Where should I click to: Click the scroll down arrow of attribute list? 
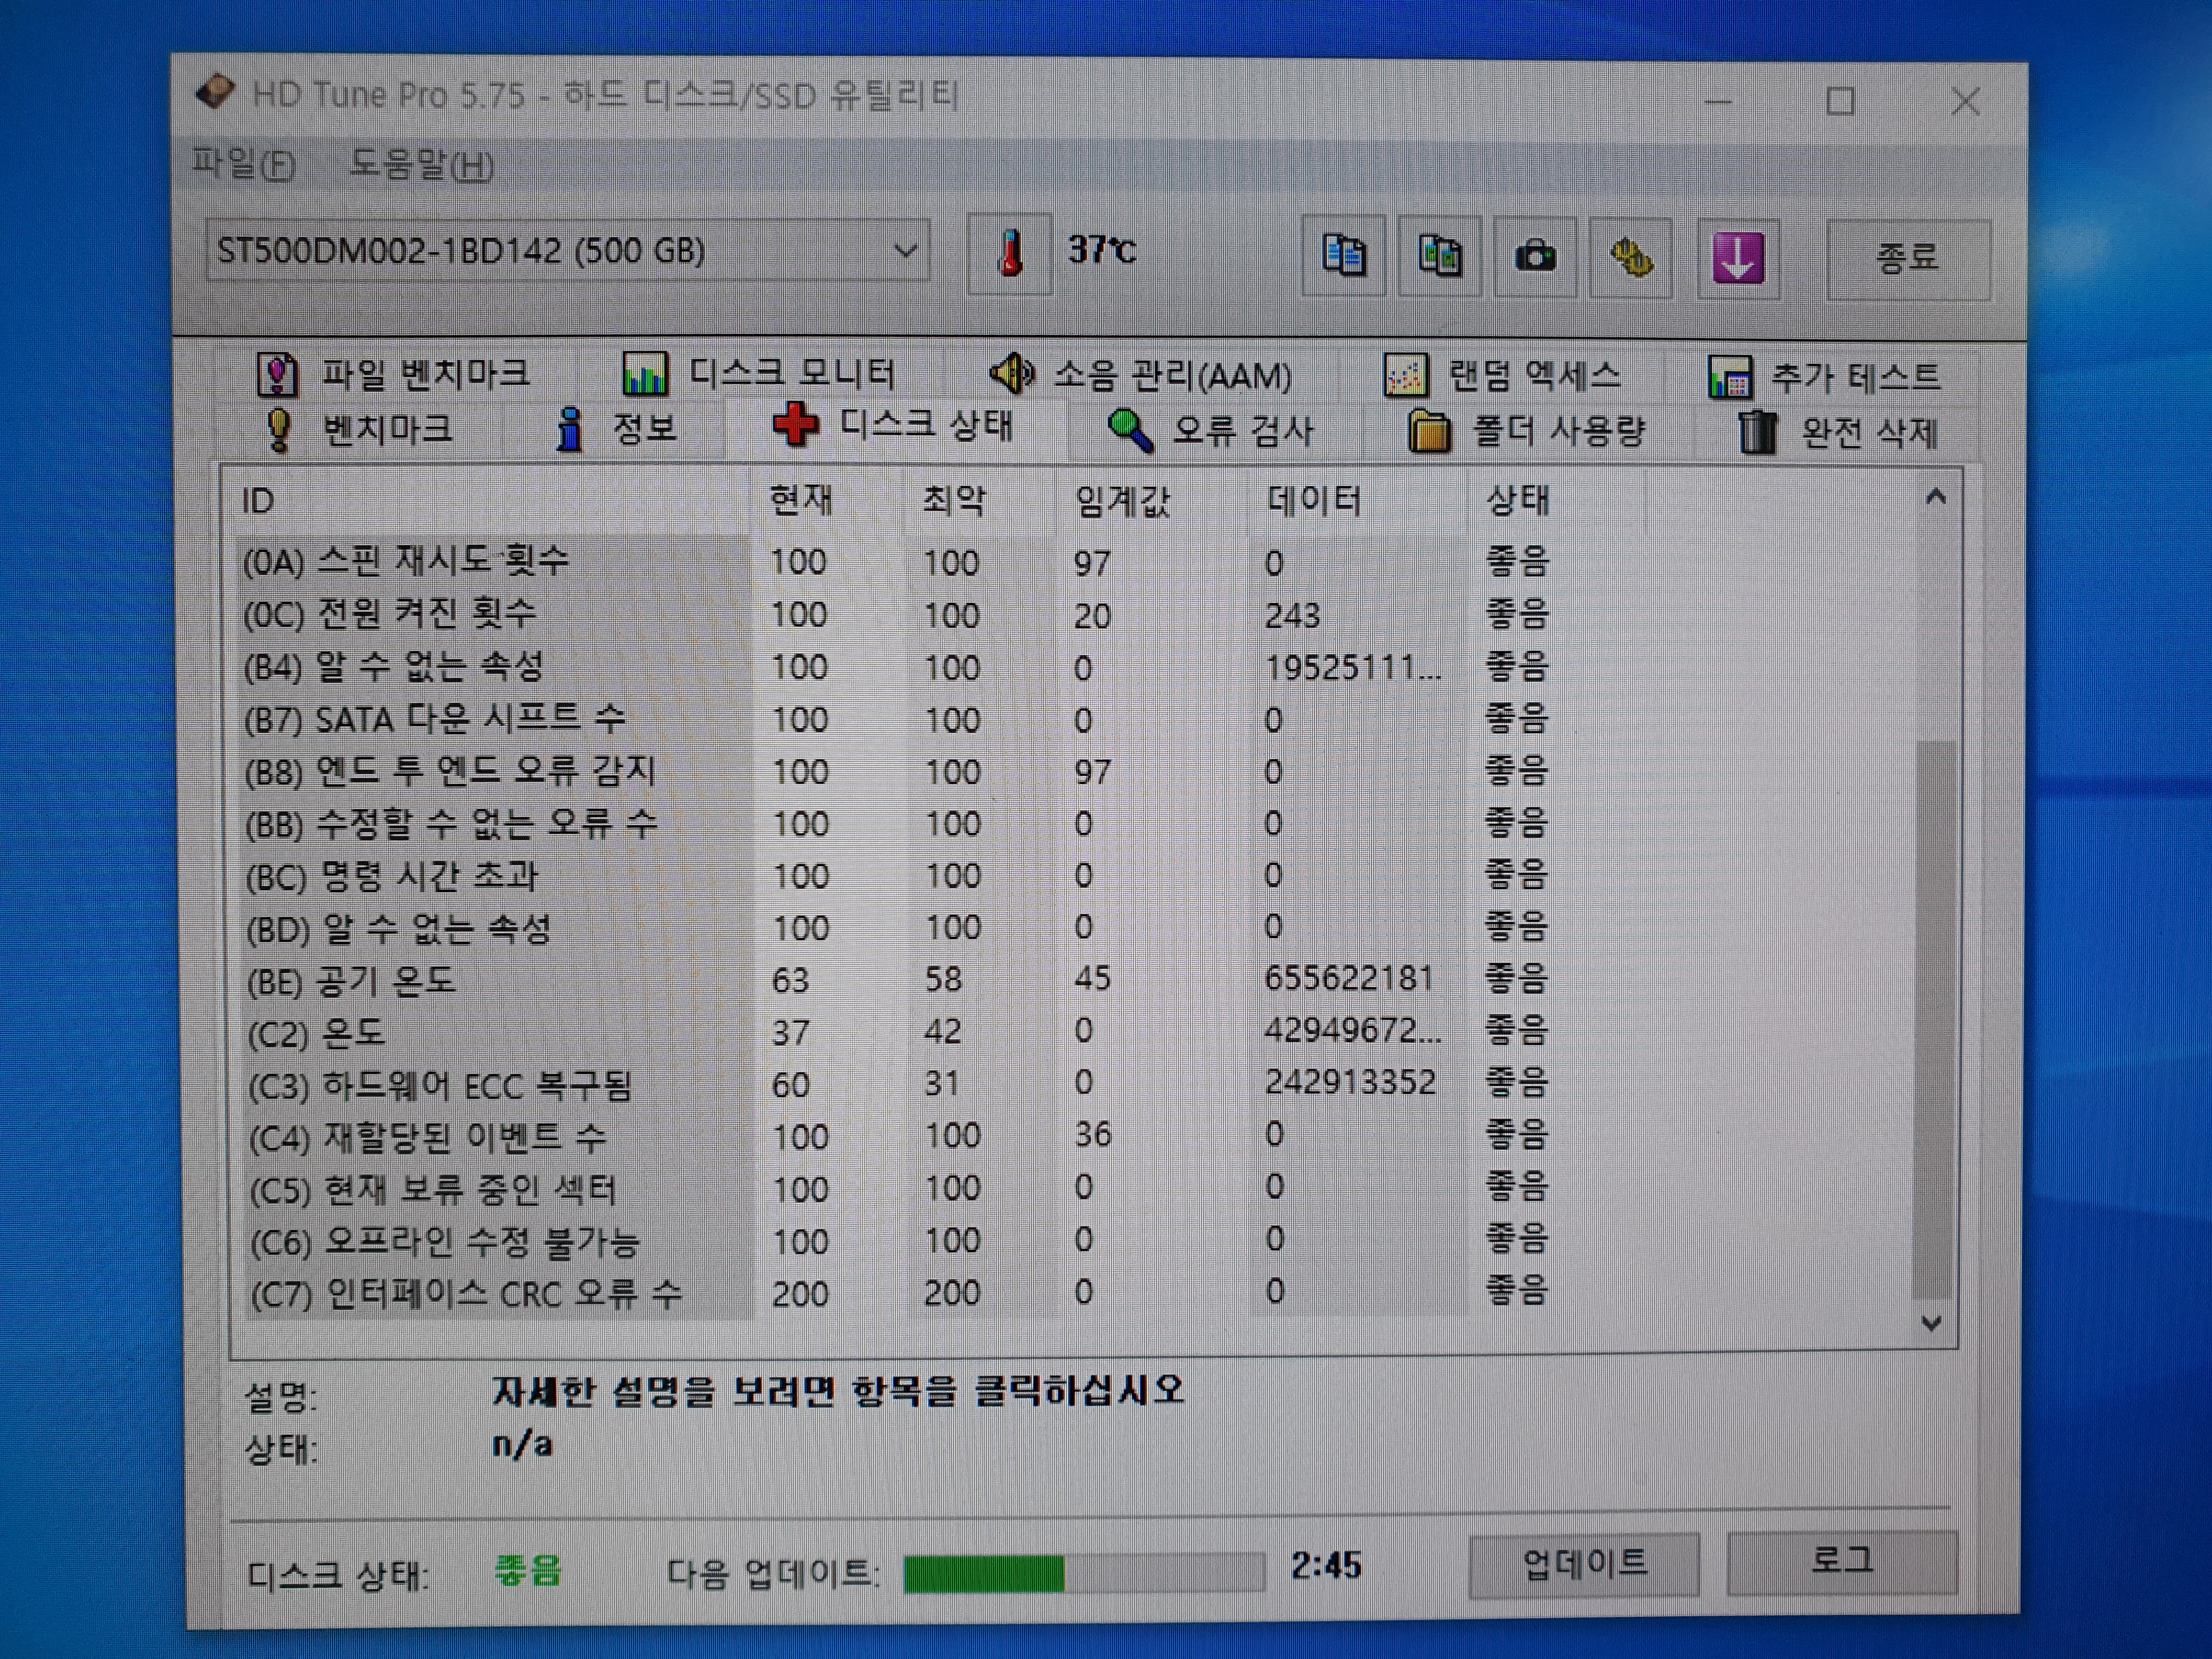[x=1932, y=1322]
